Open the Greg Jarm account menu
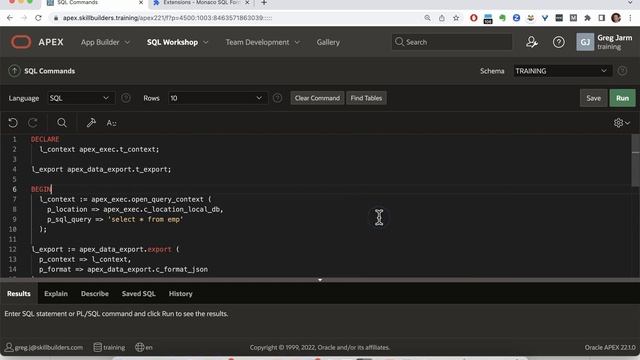640x360 pixels. [604, 42]
